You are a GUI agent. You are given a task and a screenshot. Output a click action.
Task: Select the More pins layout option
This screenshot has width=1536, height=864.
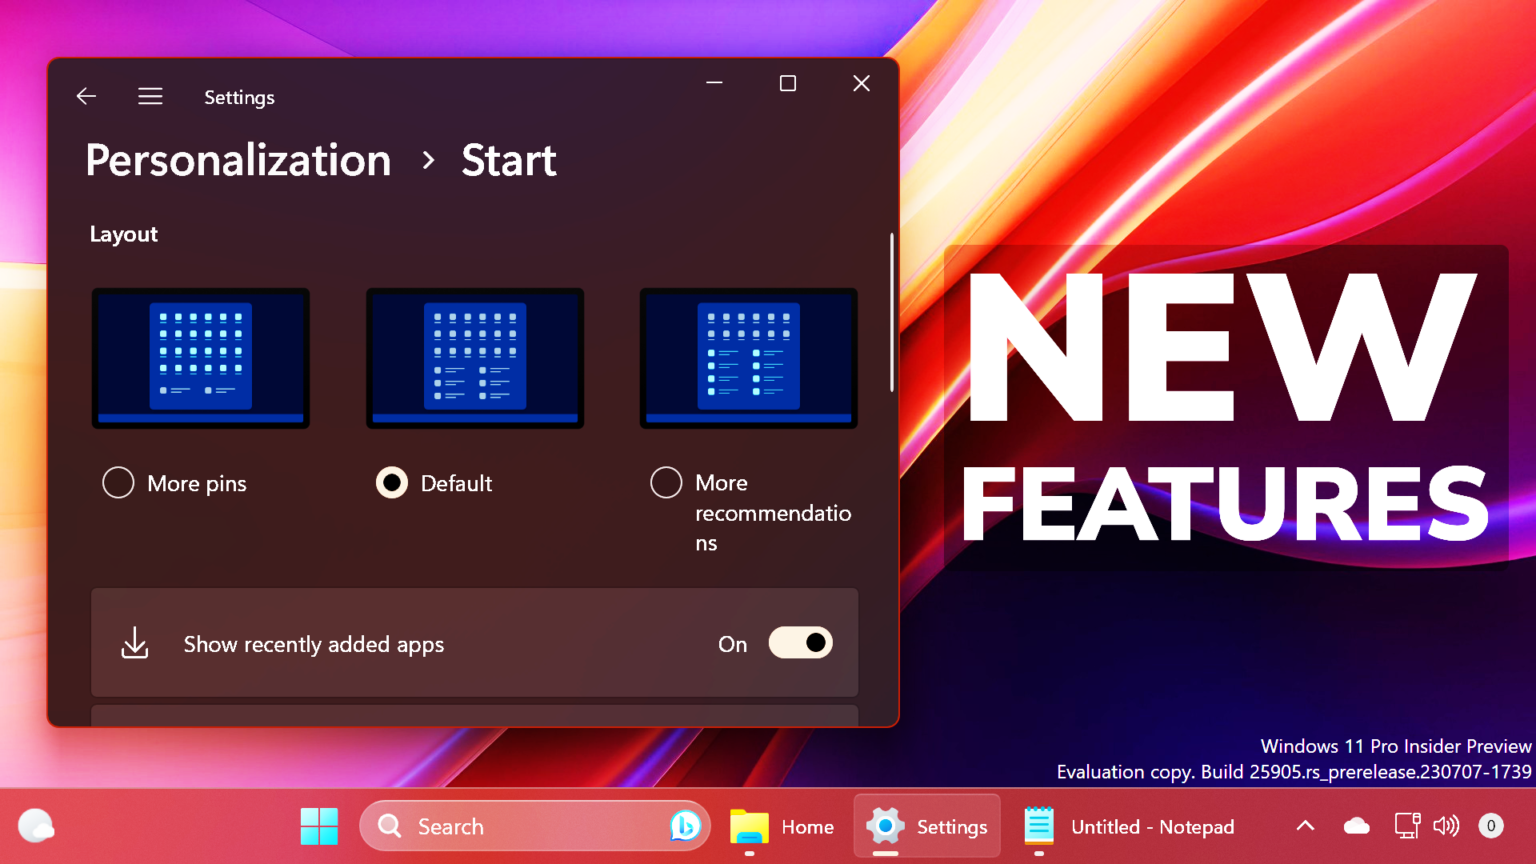click(x=118, y=482)
